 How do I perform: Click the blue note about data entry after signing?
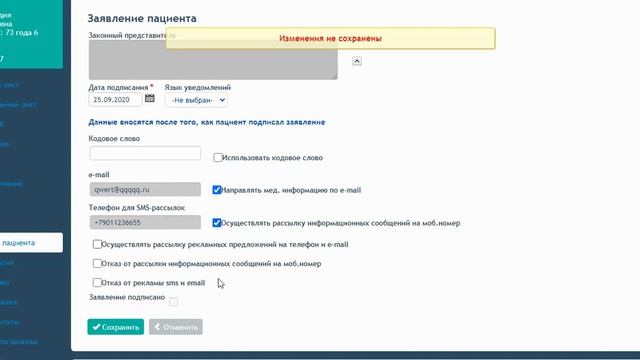(x=207, y=122)
